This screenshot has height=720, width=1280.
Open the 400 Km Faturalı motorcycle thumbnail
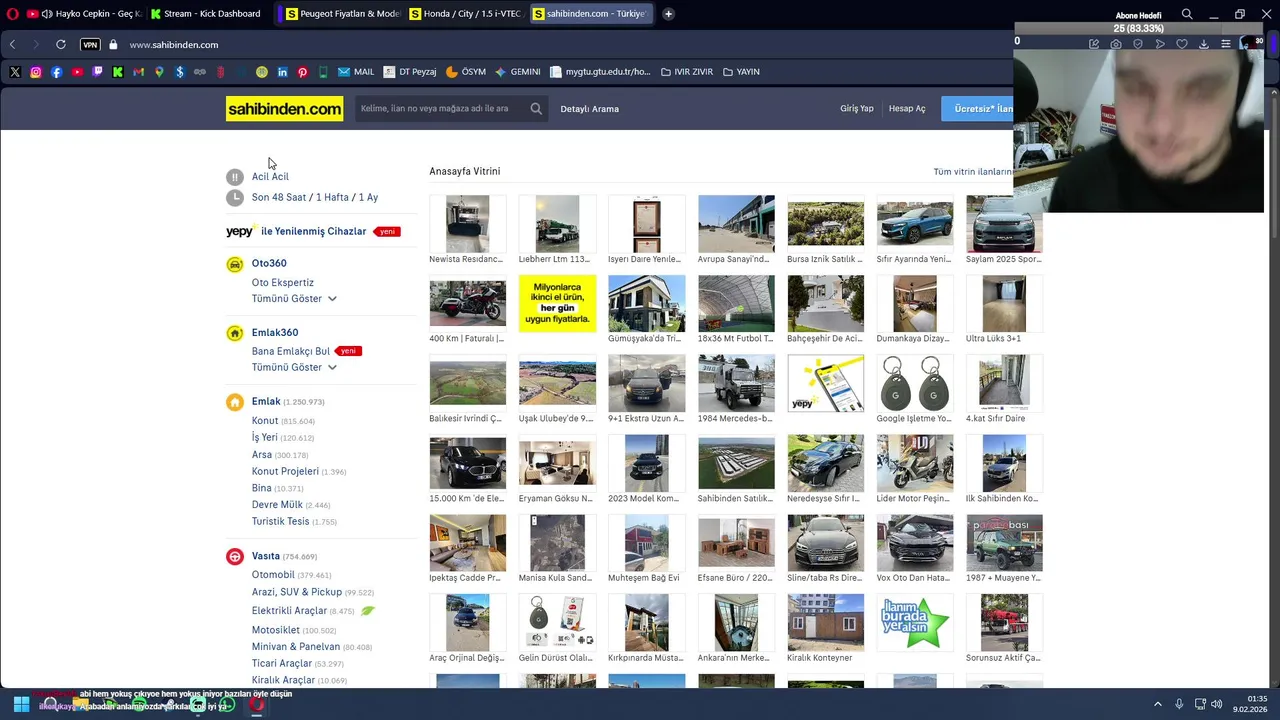467,304
